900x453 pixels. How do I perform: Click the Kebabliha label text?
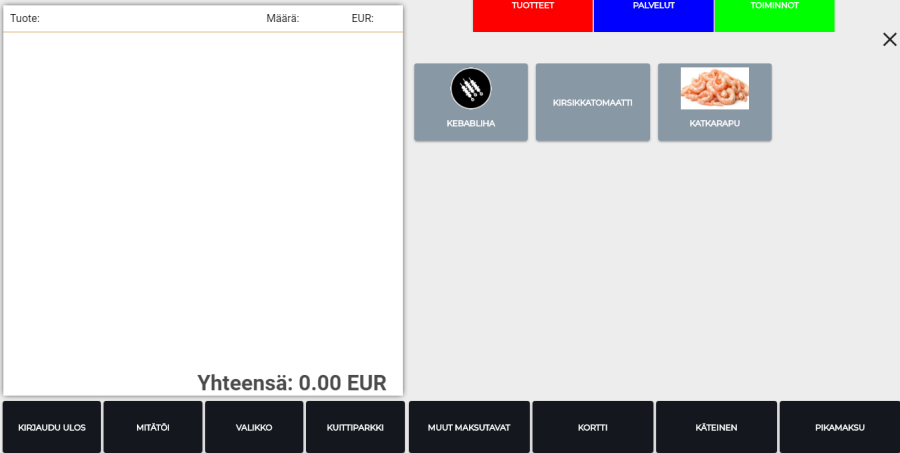(x=471, y=124)
